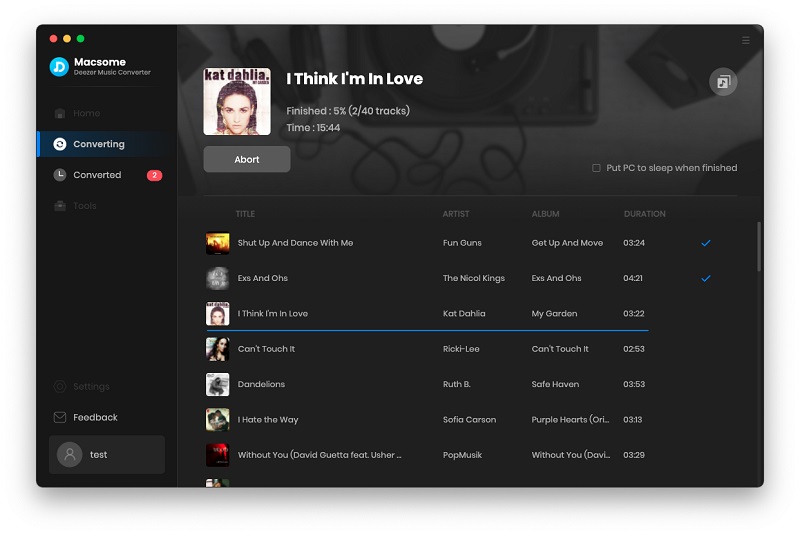
Task: Click artist Ruth B.
Action: point(457,384)
